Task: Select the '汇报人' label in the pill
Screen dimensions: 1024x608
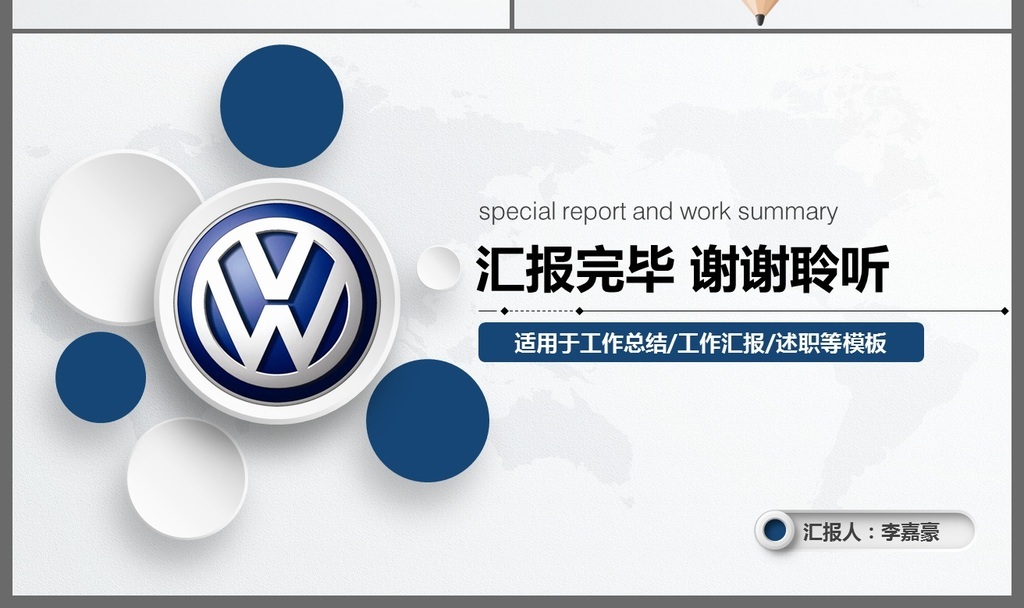Action: [x=832, y=532]
